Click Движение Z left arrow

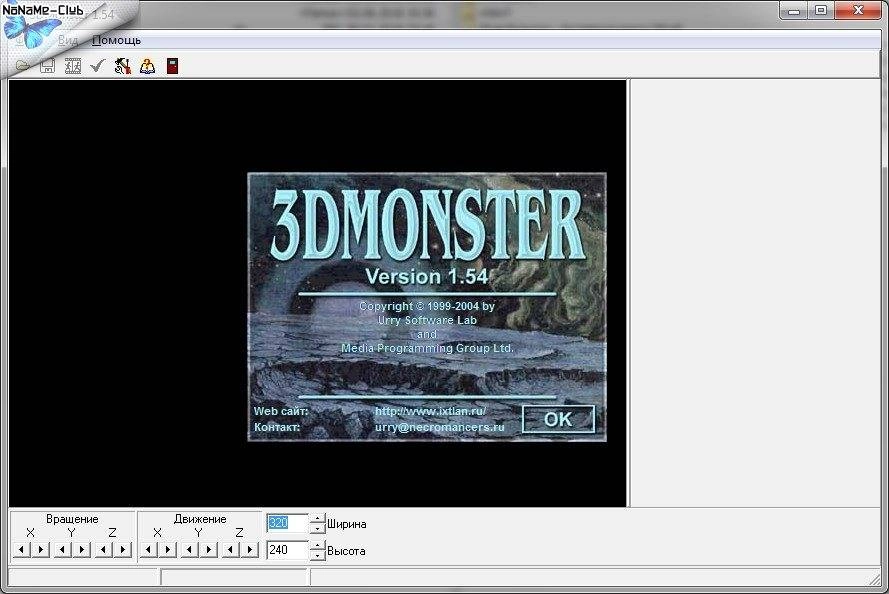230,549
